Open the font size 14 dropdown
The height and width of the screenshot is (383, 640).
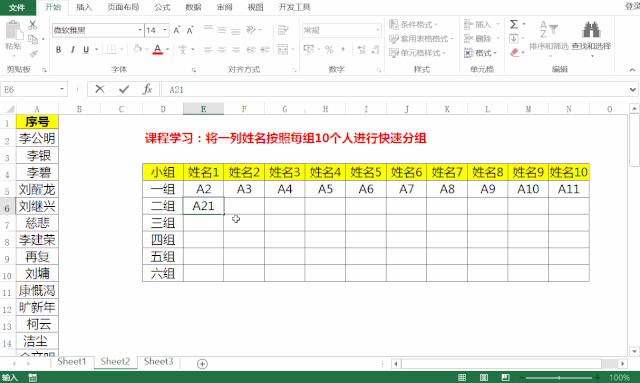(165, 30)
